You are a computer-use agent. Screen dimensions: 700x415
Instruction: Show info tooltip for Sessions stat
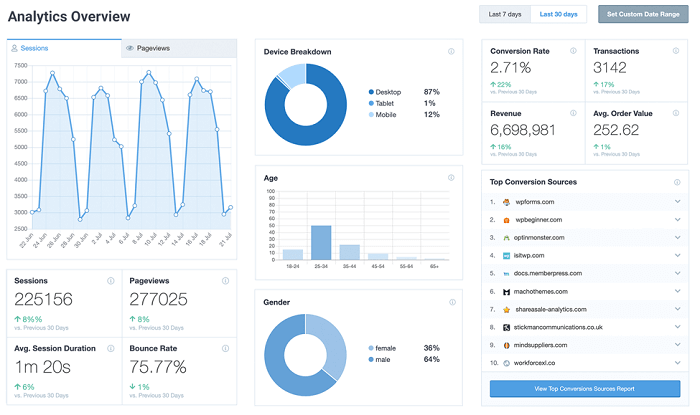point(111,281)
